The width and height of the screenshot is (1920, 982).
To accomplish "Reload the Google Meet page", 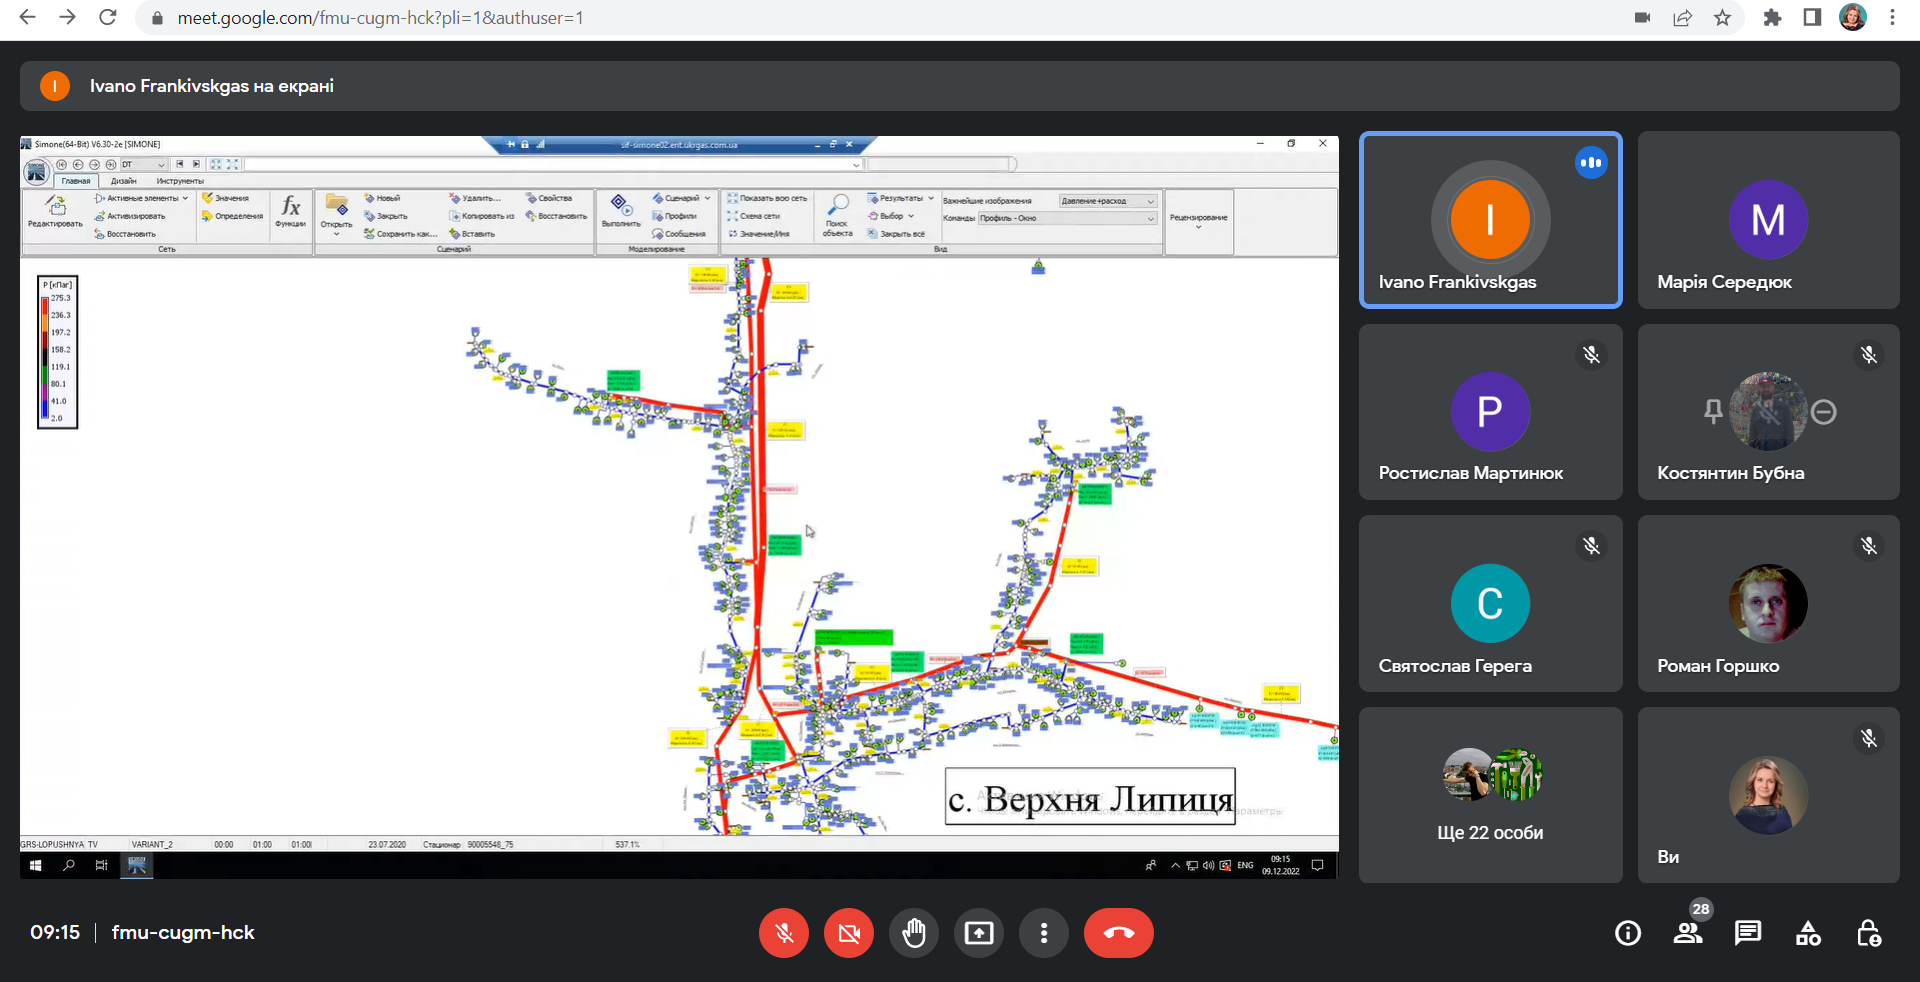I will (108, 18).
